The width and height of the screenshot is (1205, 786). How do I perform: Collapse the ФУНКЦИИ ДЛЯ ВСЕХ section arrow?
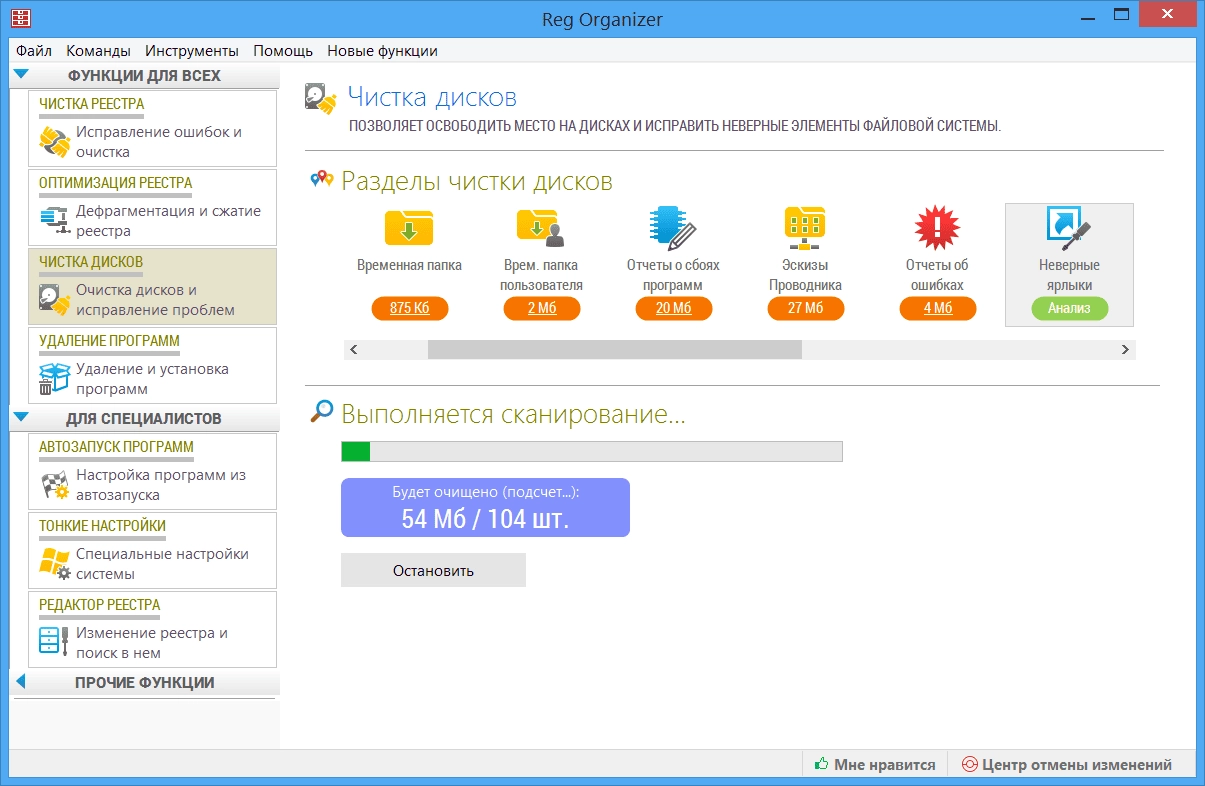[x=22, y=74]
